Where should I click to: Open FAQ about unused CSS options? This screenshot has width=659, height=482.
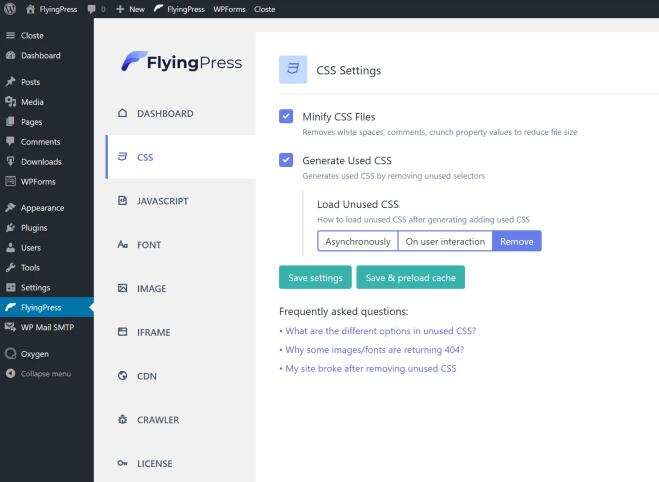tap(381, 331)
